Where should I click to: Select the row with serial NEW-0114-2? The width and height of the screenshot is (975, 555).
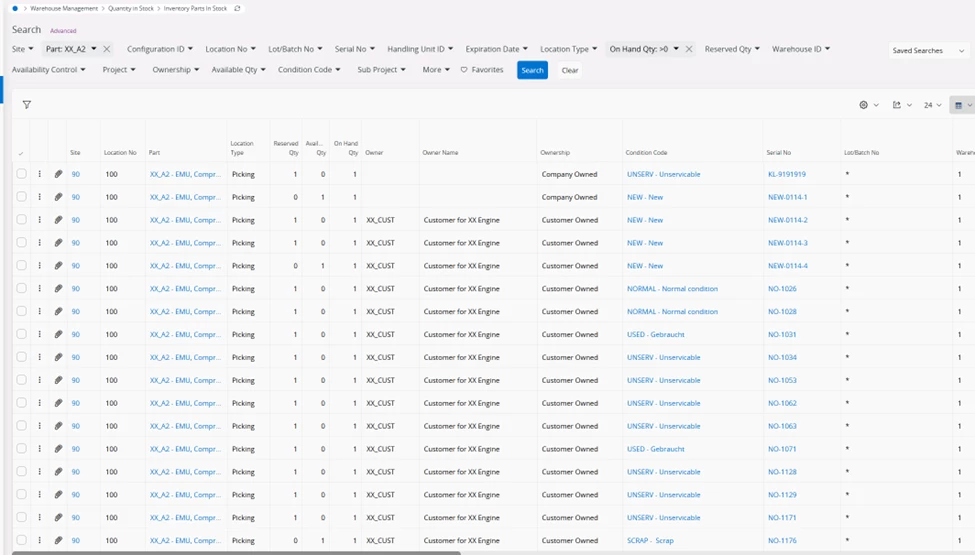coord(22,220)
